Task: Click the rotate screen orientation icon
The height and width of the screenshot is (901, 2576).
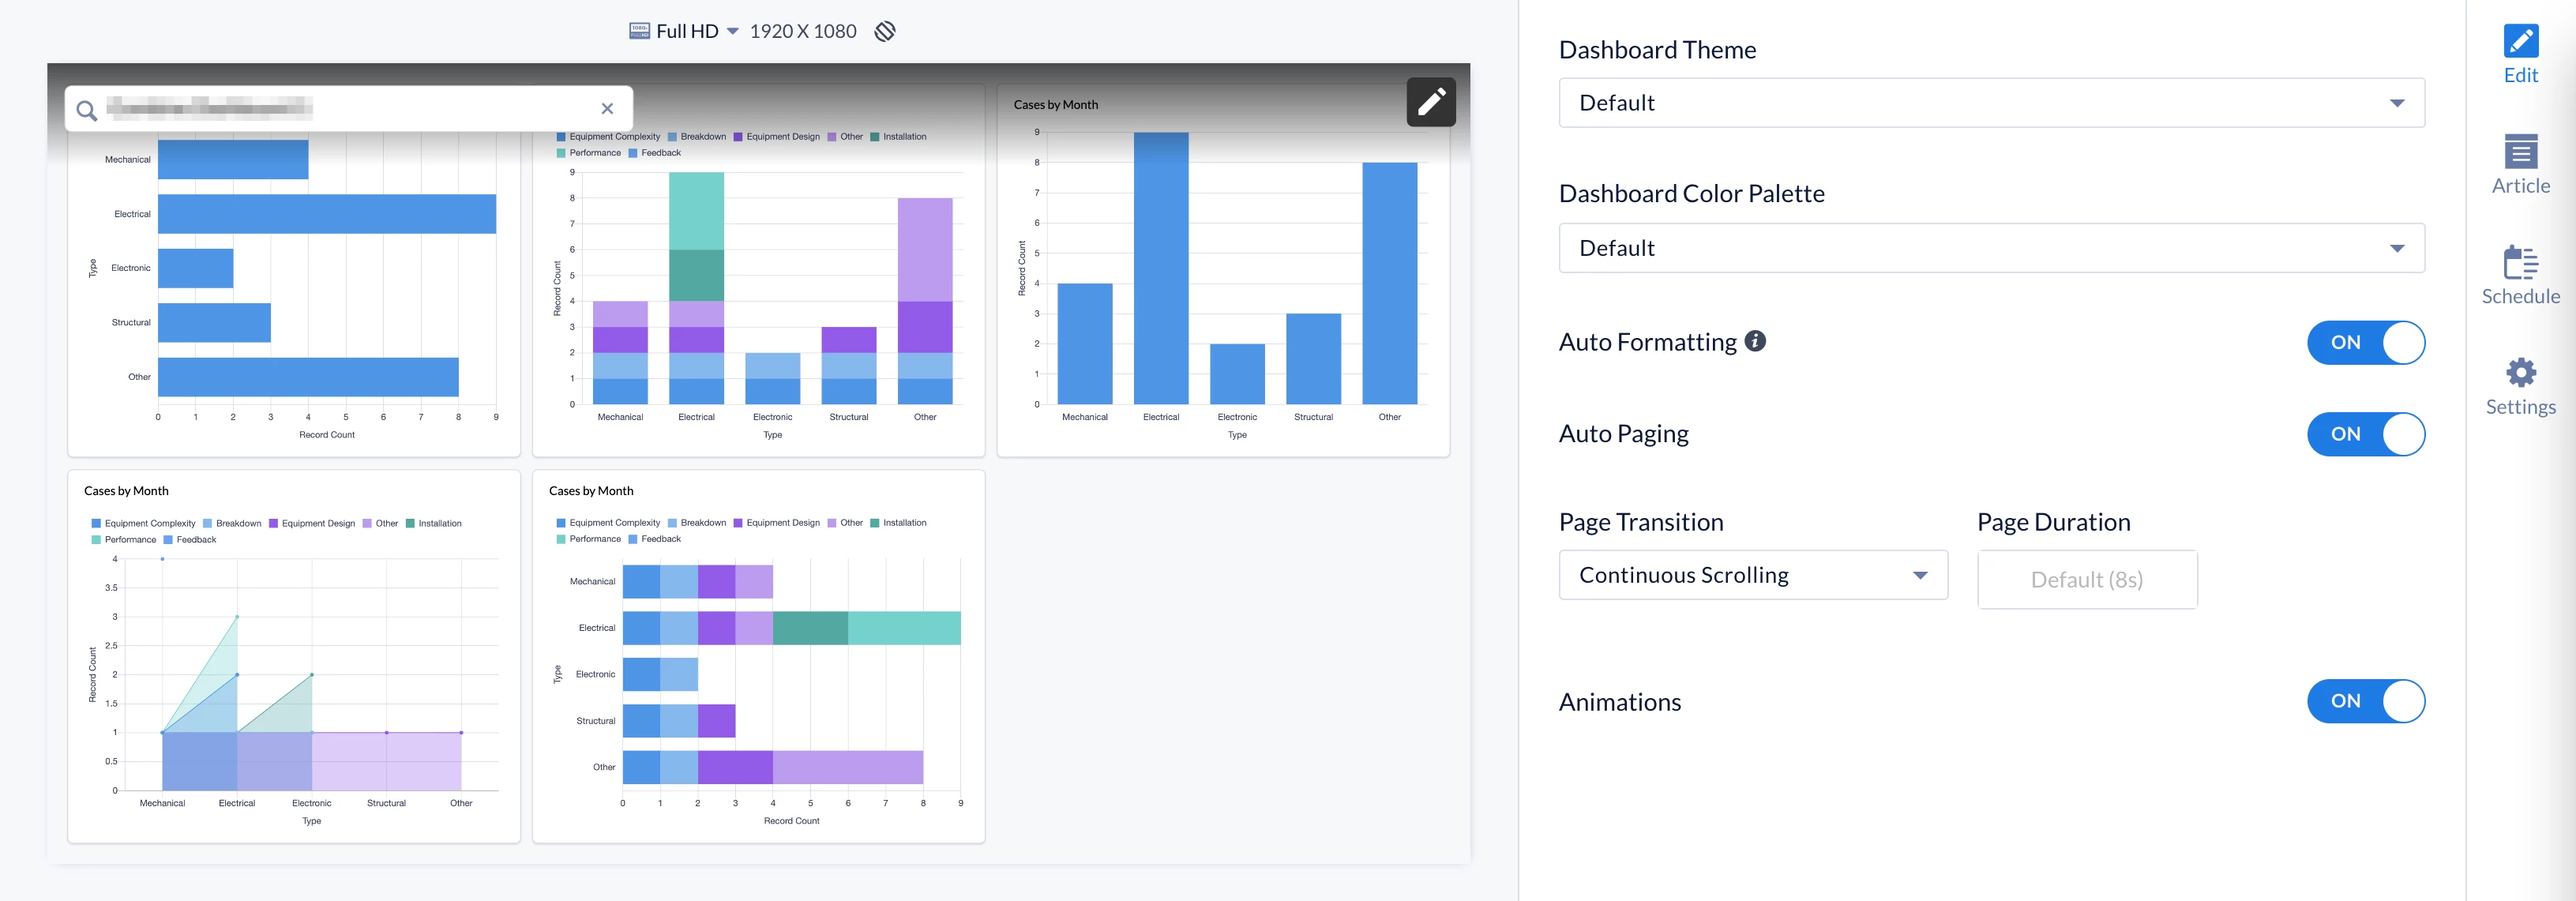Action: point(884,31)
